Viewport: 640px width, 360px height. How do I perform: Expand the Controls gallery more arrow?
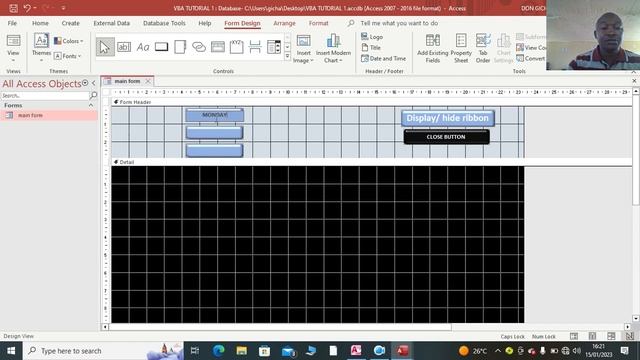(287, 56)
